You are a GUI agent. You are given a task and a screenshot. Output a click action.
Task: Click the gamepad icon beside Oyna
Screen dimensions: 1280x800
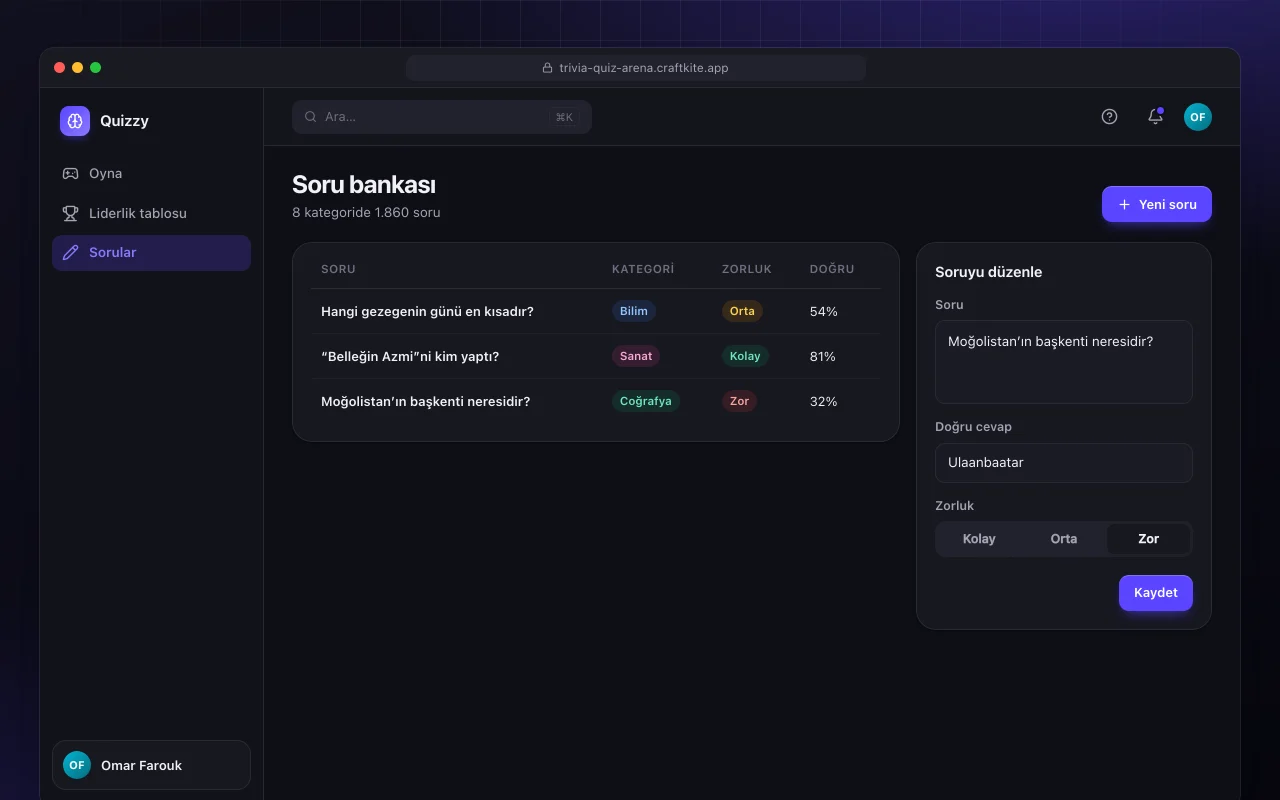(x=70, y=173)
